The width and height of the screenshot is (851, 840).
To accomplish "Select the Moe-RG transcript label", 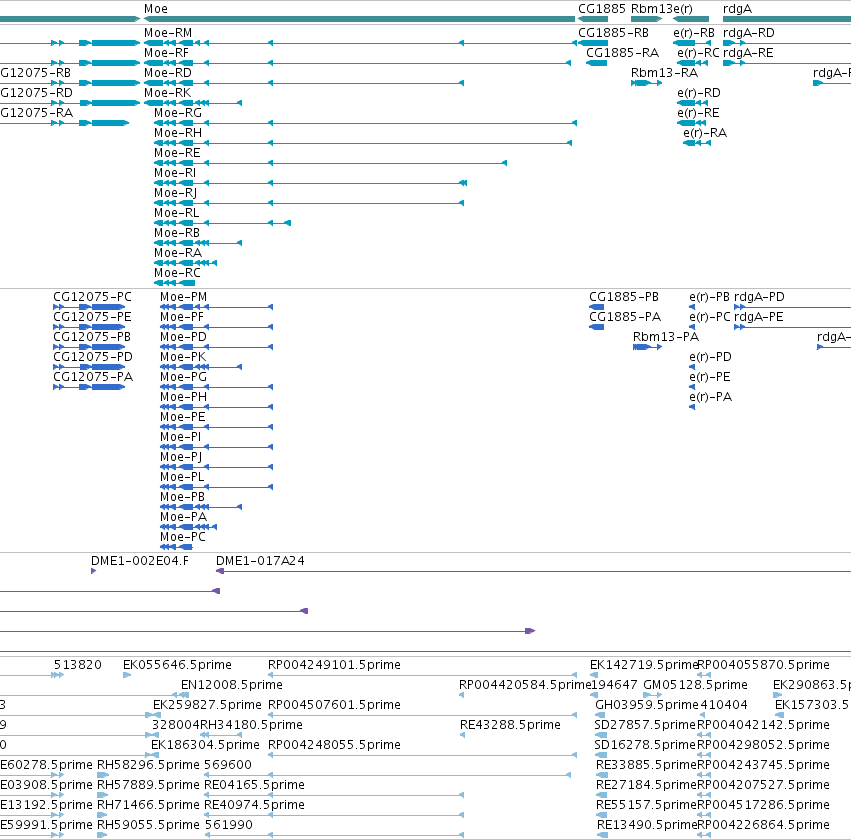I will [178, 113].
